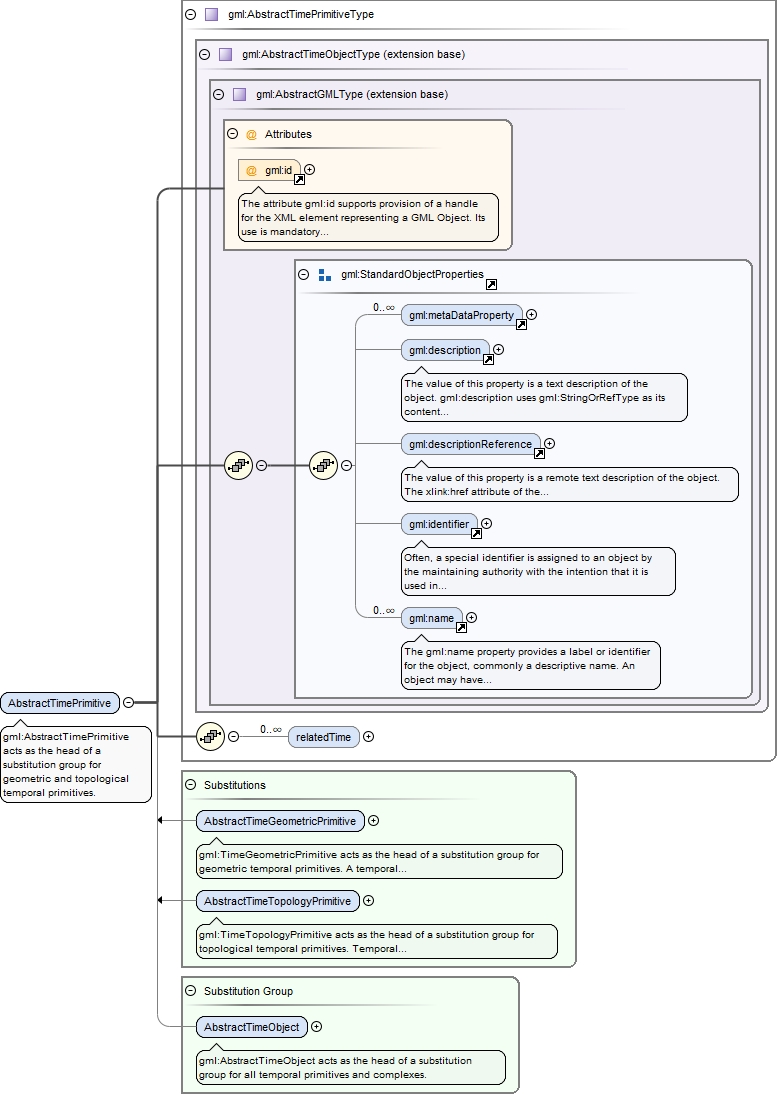Viewport: 778px width, 1095px height.
Task: Select the sequence compositor beside relatedTime
Action: point(210,737)
